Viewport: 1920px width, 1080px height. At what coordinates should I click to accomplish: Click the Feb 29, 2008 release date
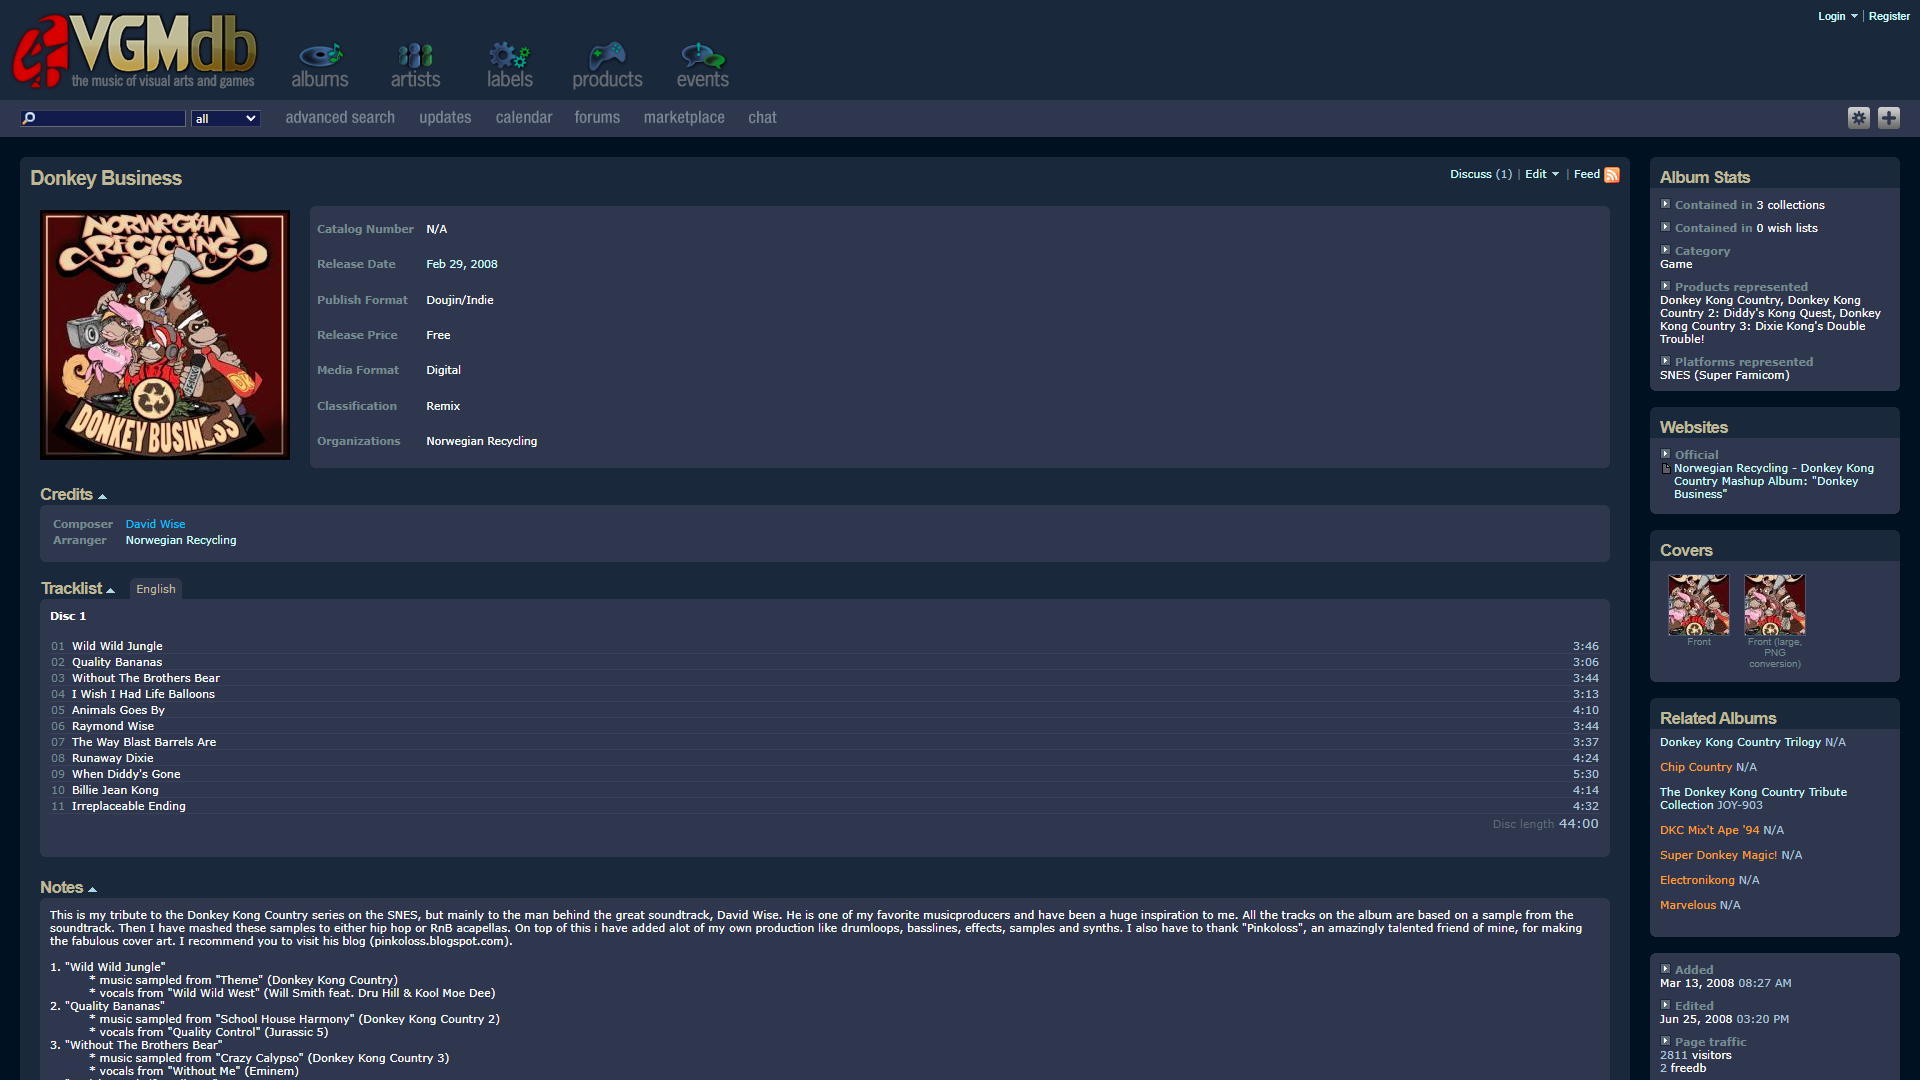point(461,264)
